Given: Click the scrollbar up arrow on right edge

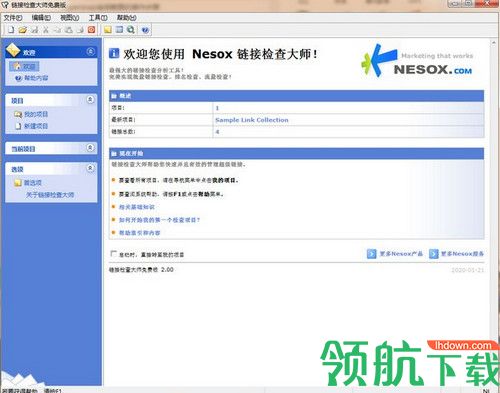Looking at the screenshot, I should 494,43.
